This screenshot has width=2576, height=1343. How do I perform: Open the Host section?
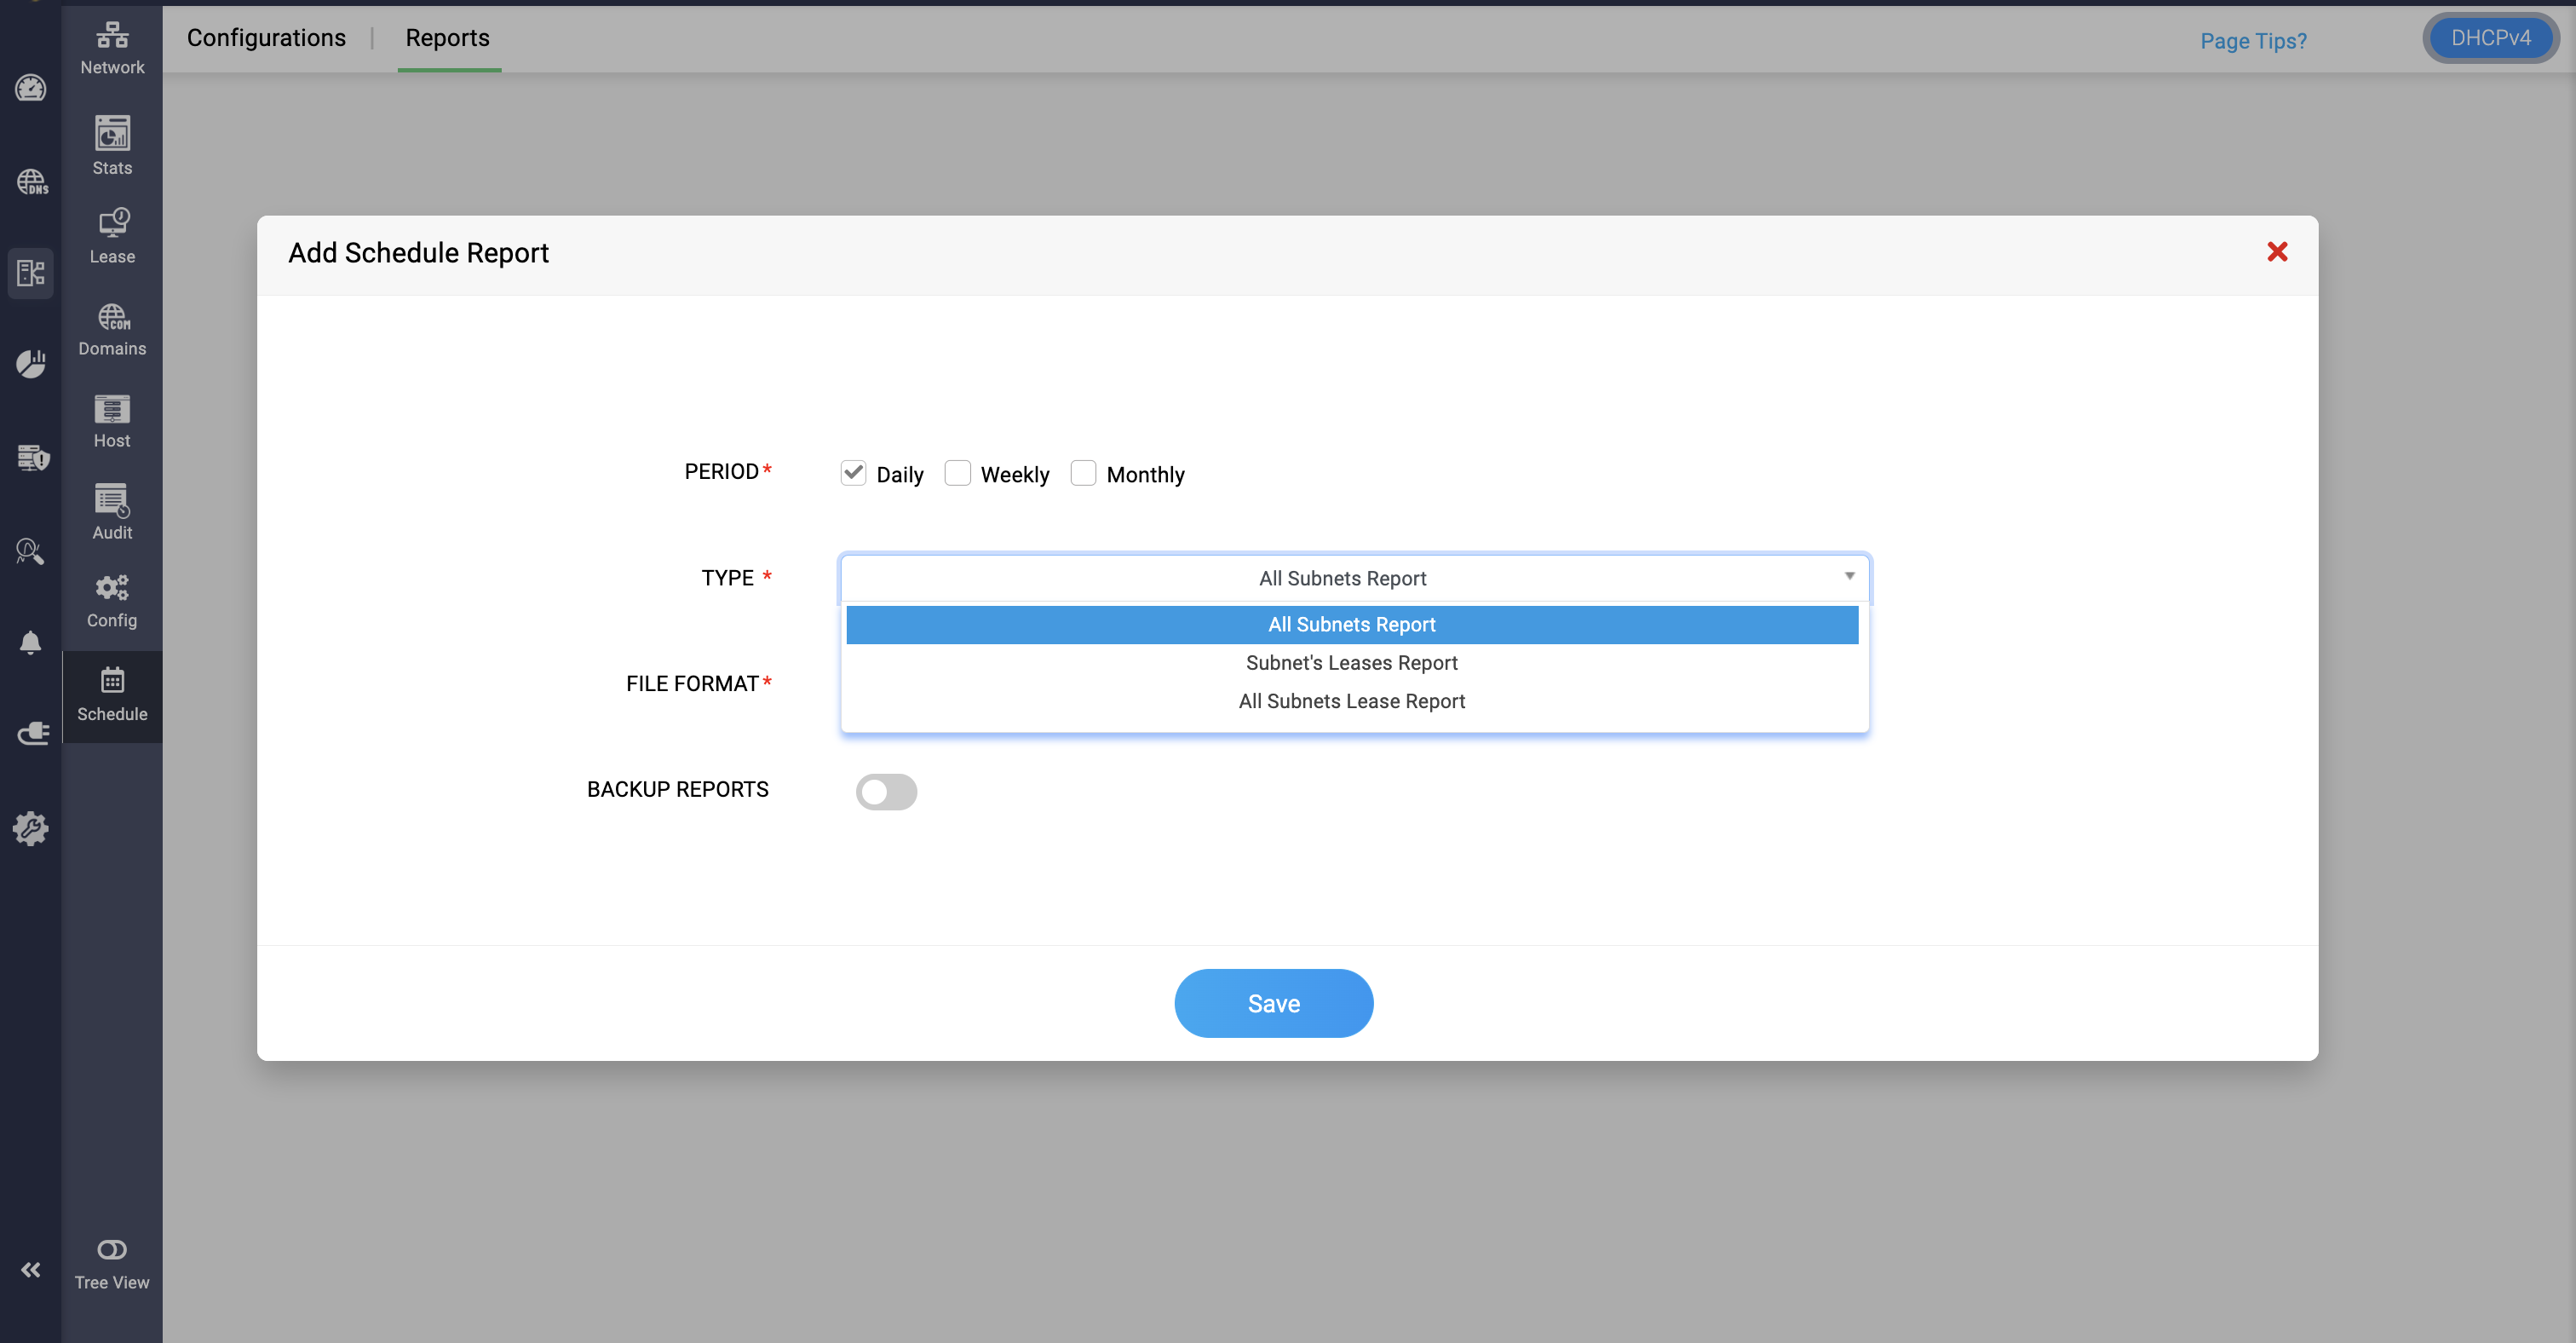[112, 422]
